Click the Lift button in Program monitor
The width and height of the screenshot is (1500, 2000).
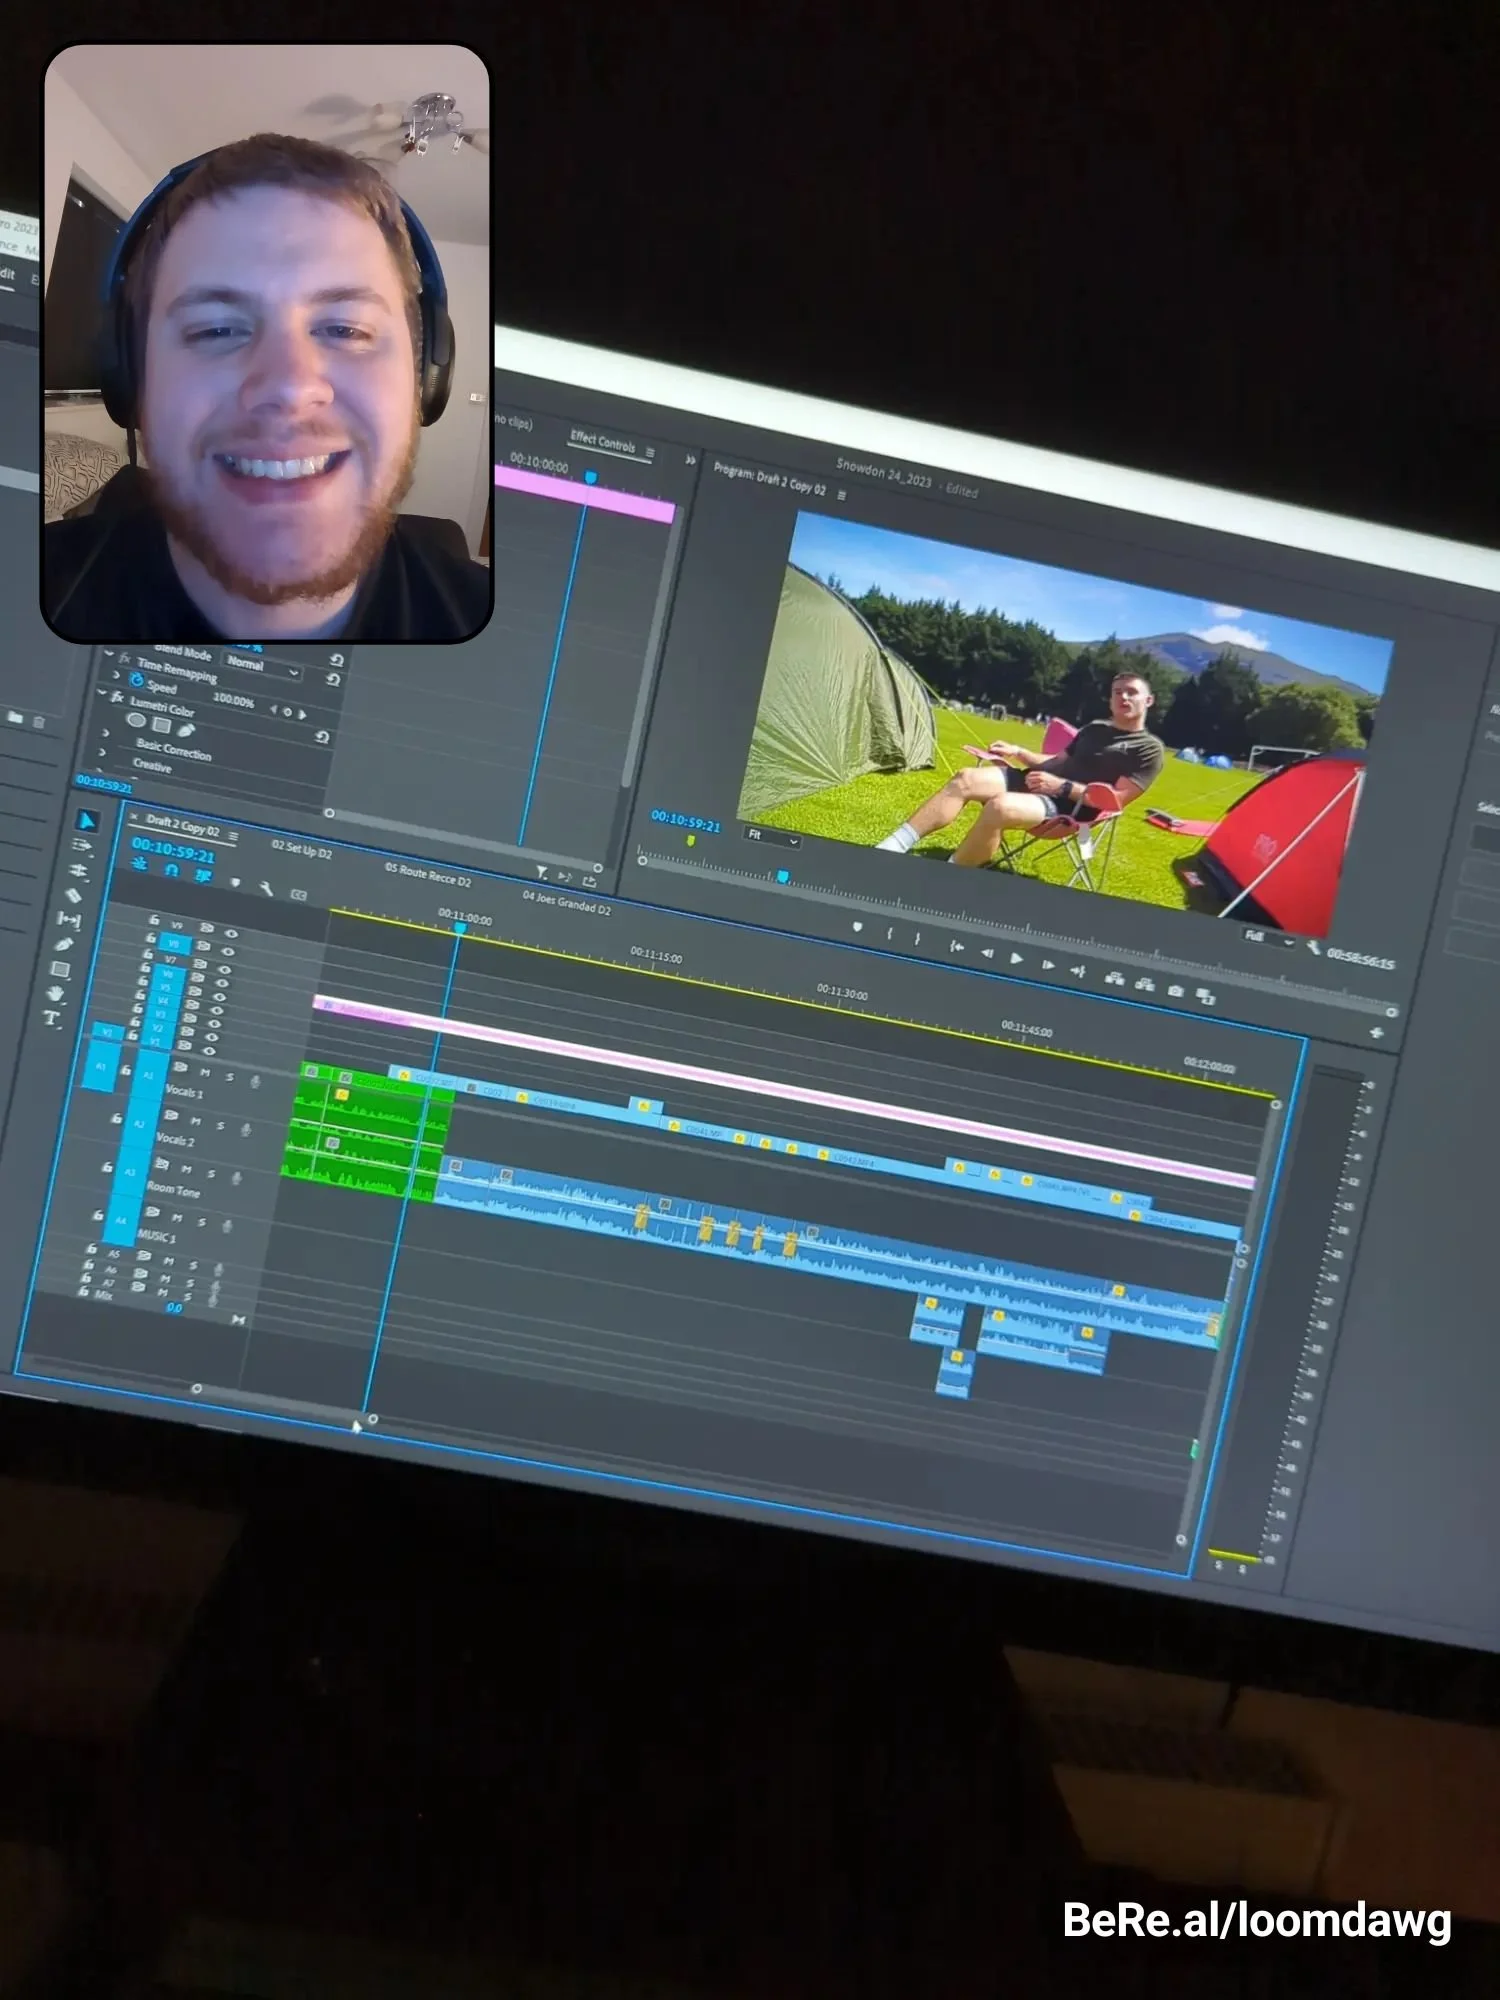1114,977
